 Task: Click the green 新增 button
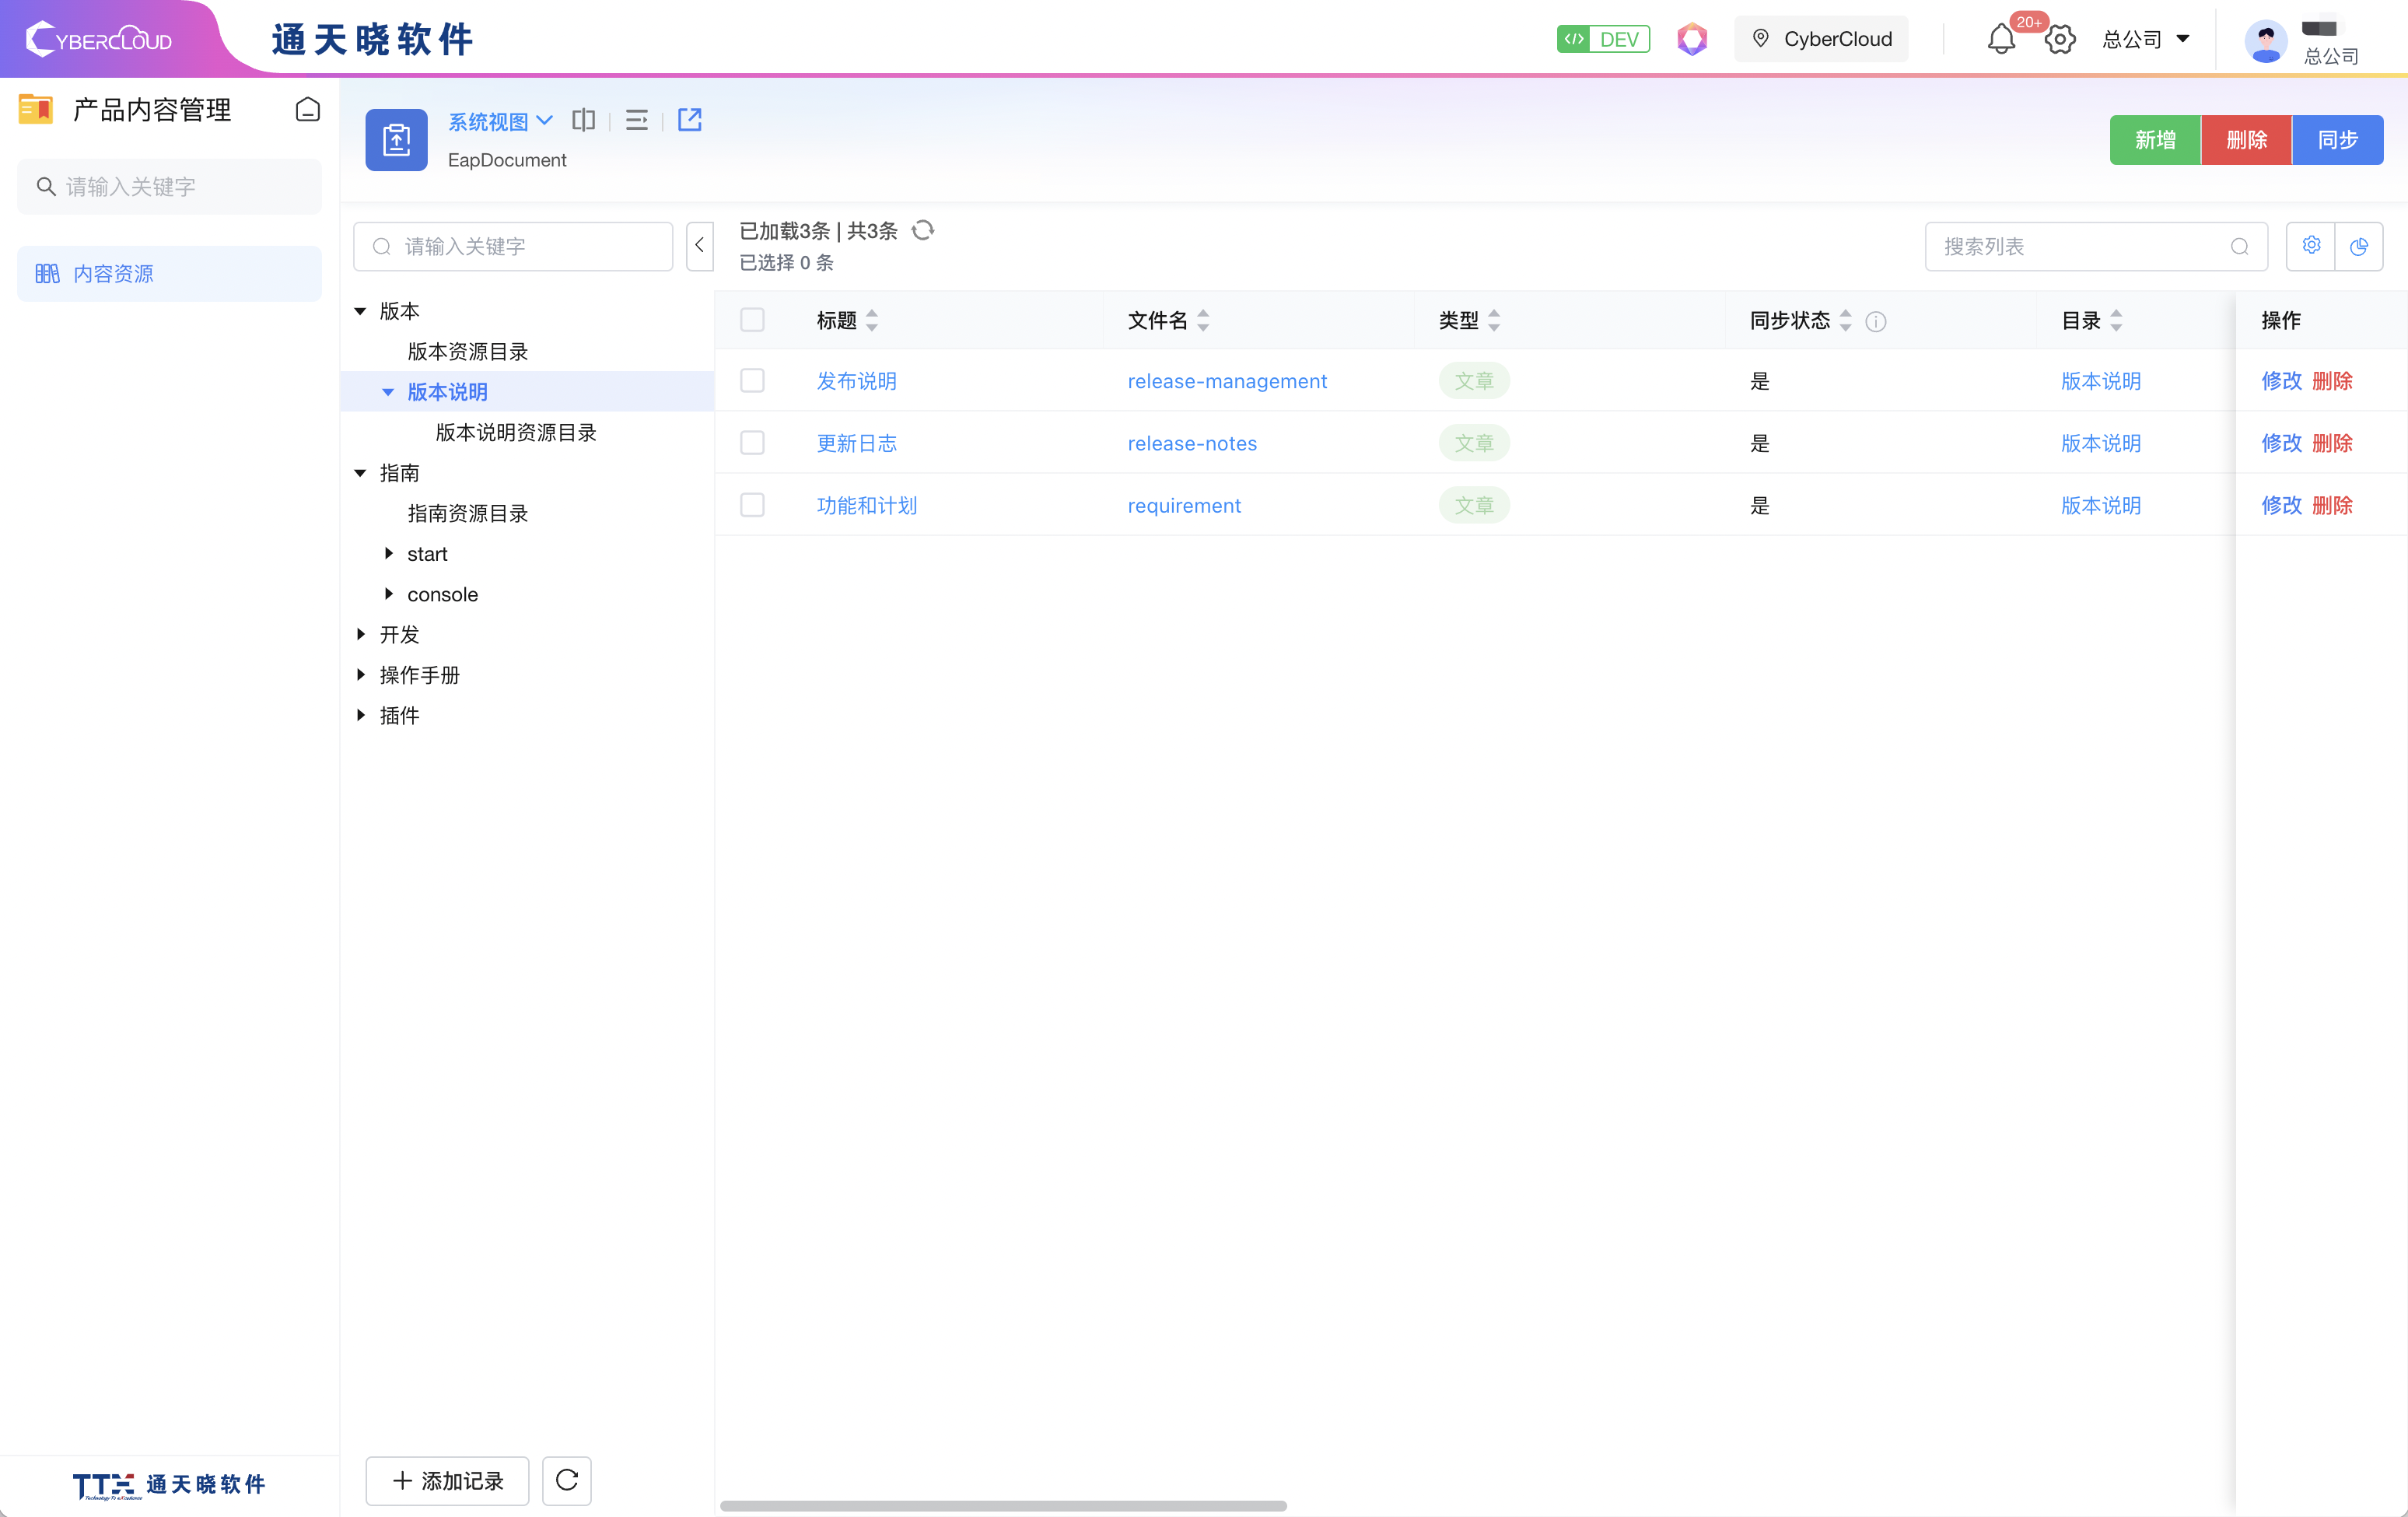[2154, 140]
